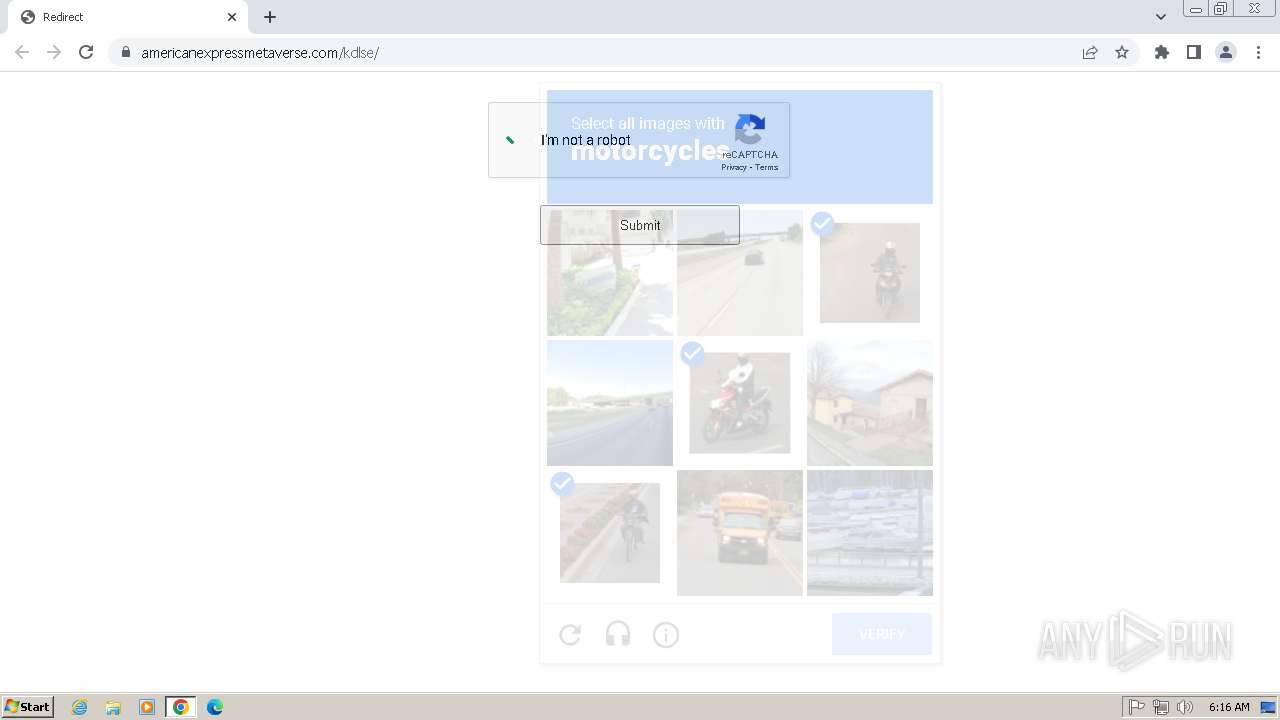Refresh the captcha challenge

click(570, 634)
